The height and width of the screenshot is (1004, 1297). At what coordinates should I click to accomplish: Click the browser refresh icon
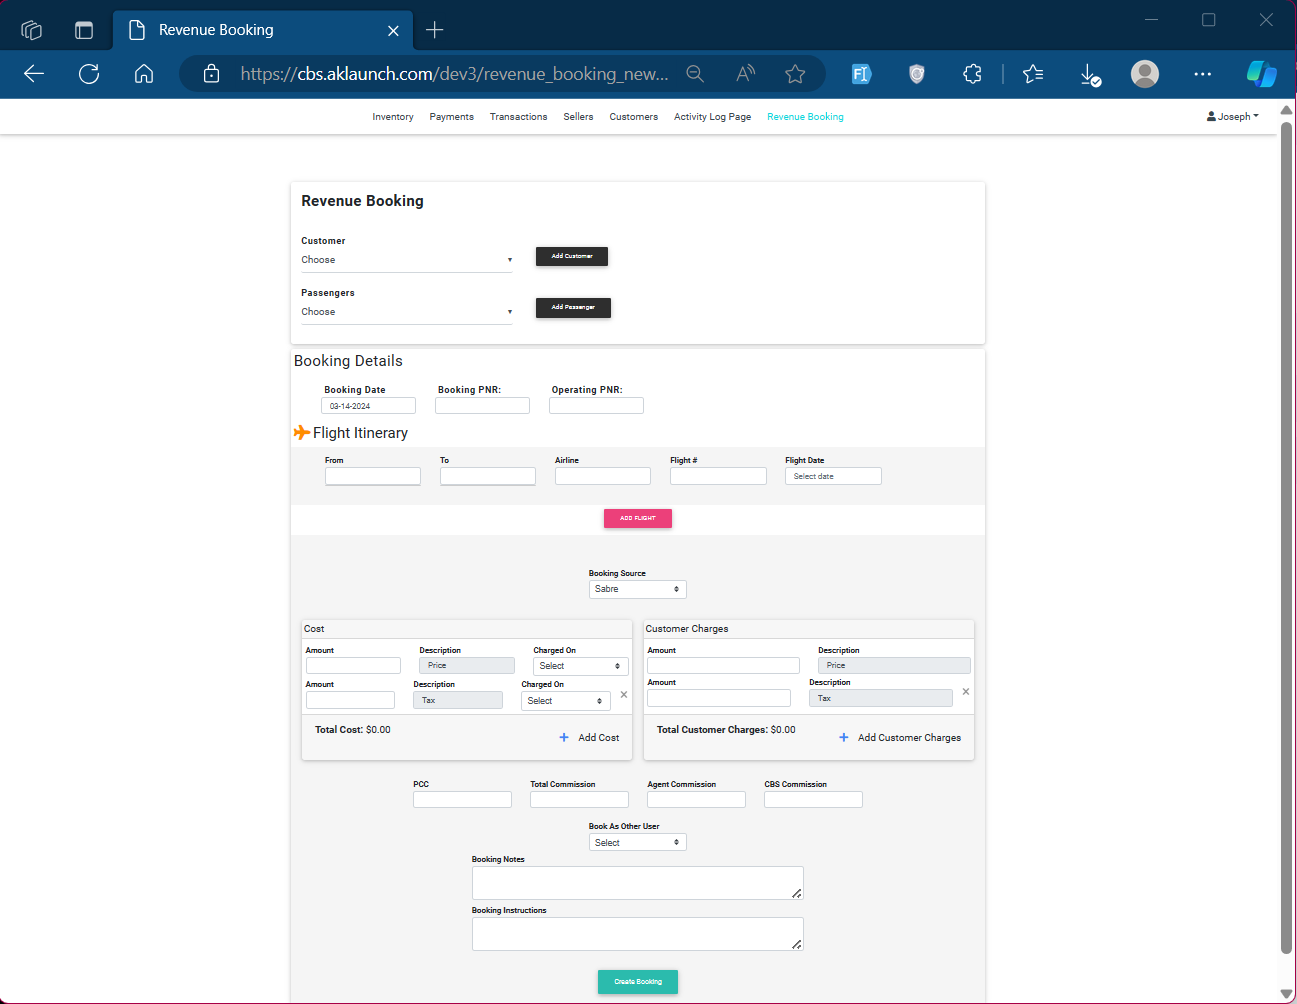[x=89, y=74]
